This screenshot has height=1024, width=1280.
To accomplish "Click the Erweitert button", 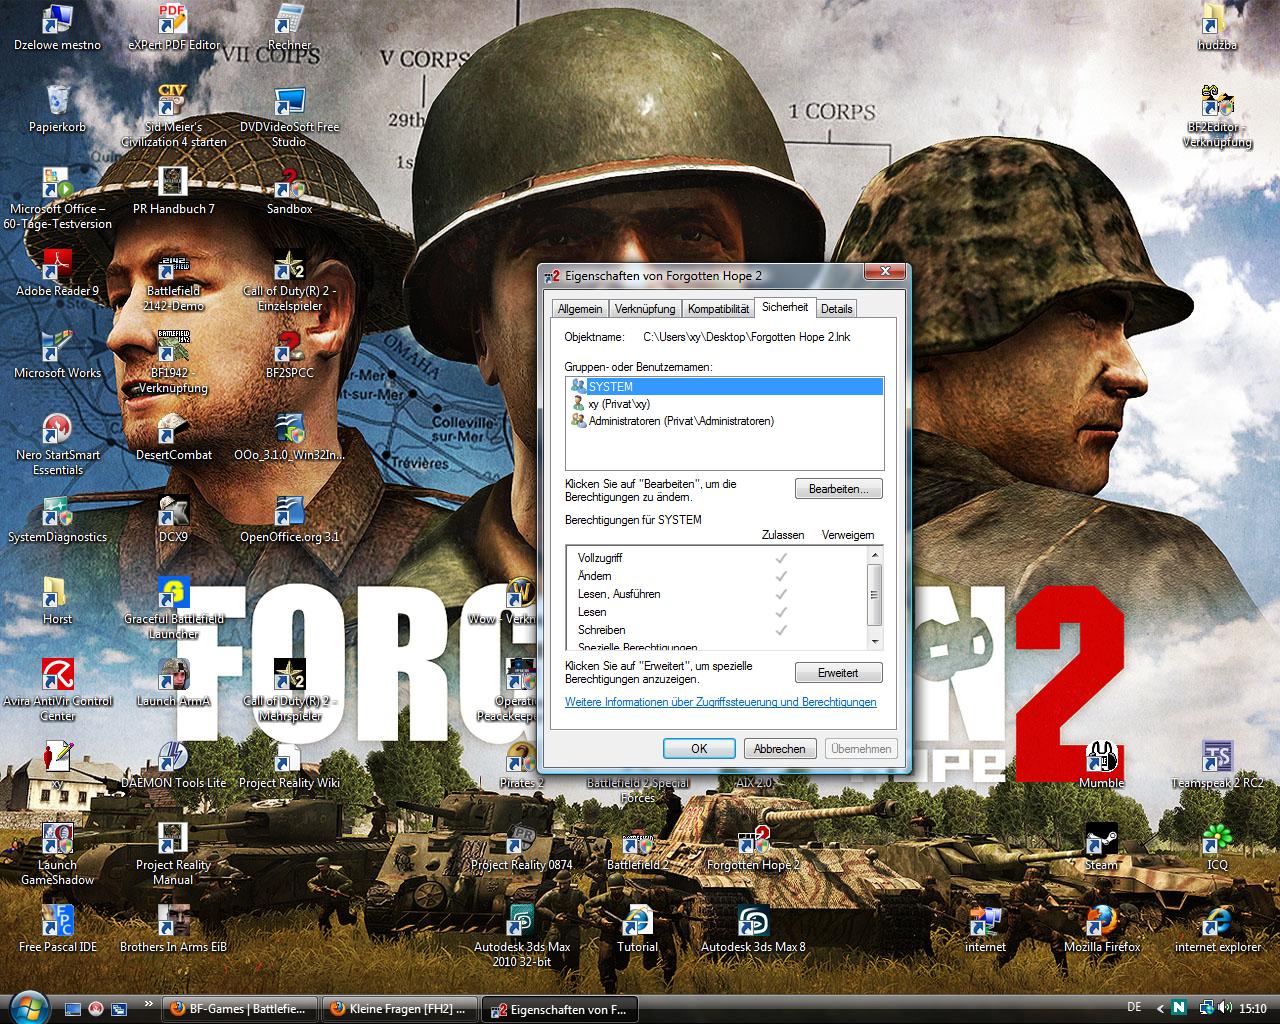I will 838,673.
